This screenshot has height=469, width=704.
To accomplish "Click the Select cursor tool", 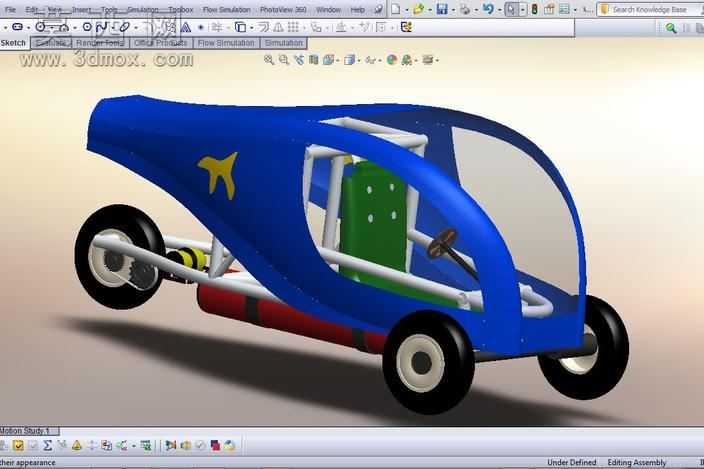I will [x=511, y=9].
